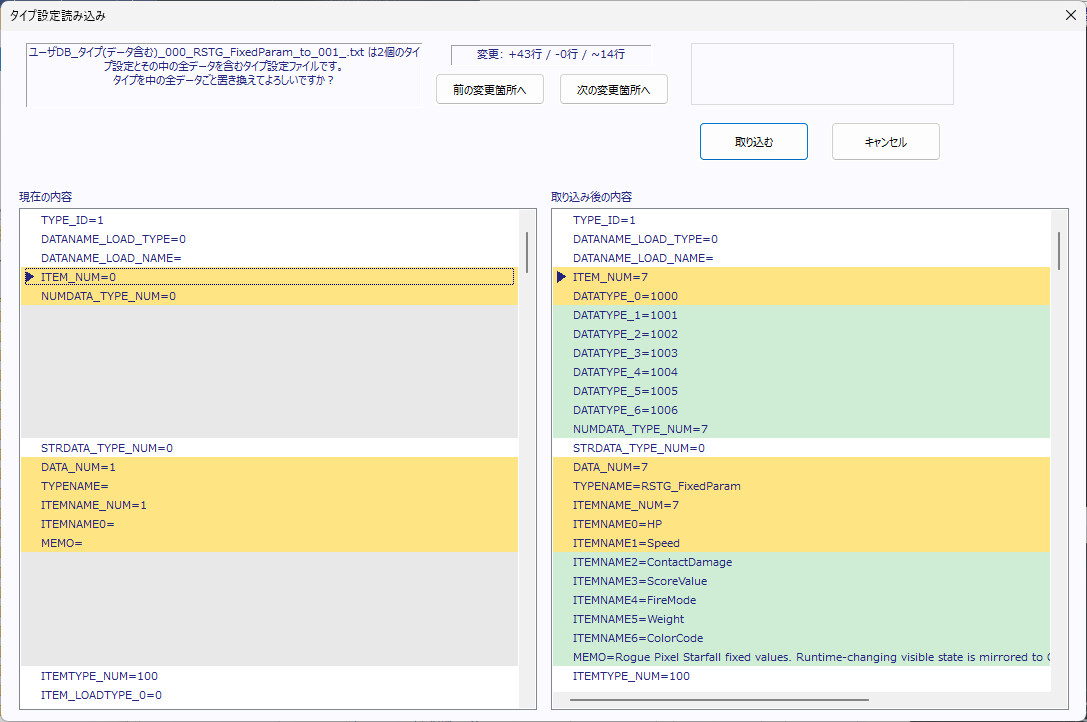
Task: Select DATANAME_LOAD_TYPE=0 in left pane
Action: [x=269, y=239]
